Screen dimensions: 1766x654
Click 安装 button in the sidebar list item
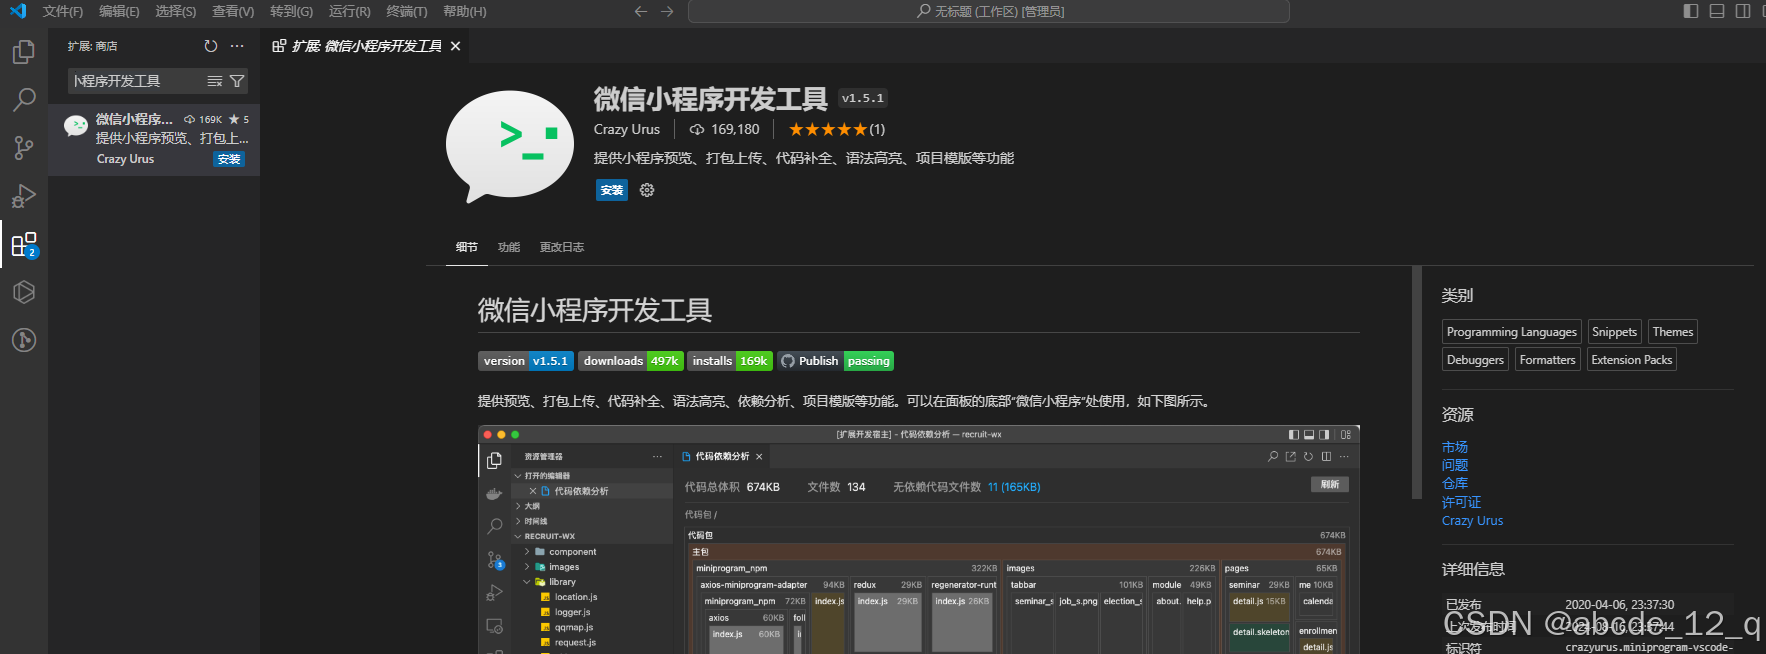pos(229,159)
